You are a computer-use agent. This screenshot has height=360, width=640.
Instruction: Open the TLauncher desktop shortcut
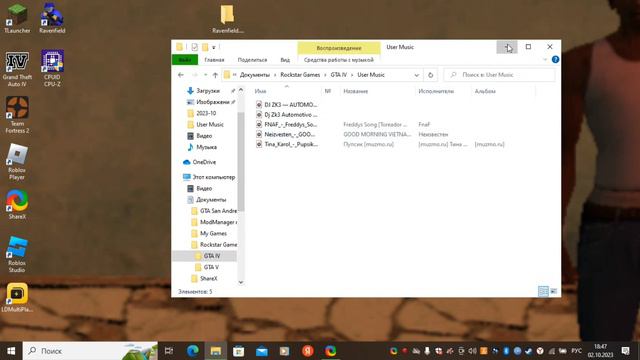17,18
